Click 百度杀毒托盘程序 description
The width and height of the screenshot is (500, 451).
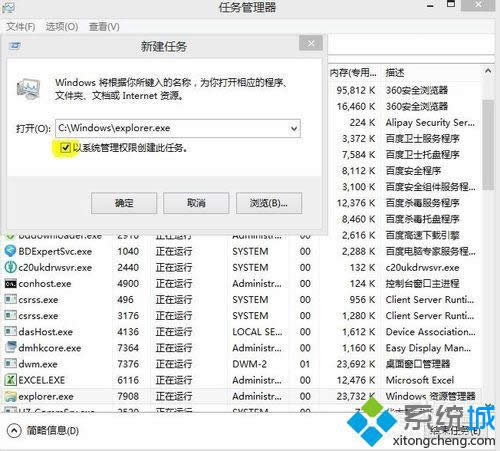(x=422, y=219)
